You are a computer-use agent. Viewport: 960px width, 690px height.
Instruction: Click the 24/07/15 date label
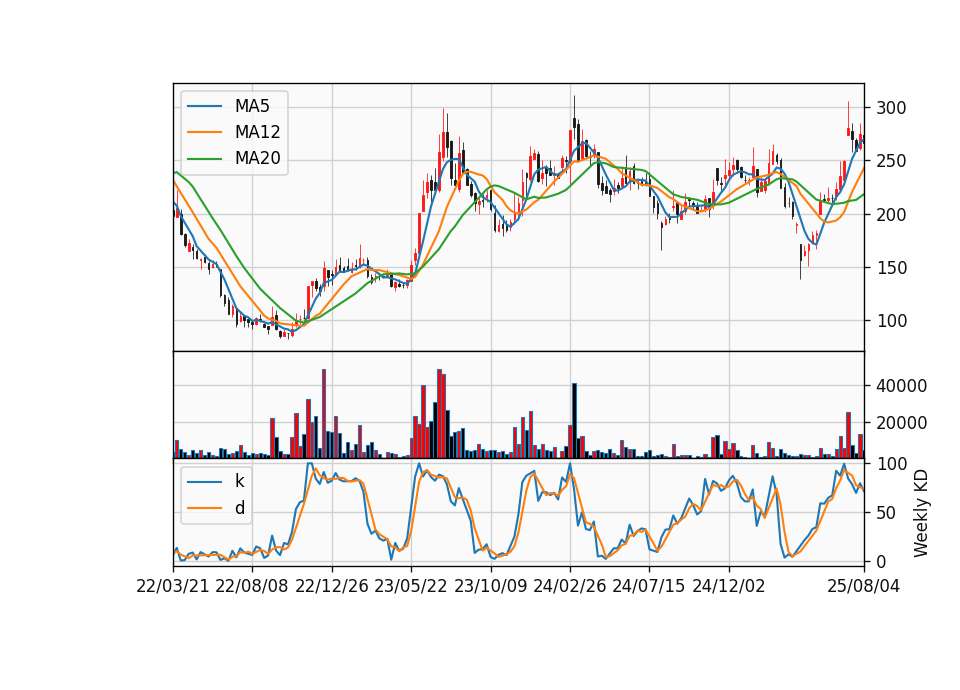tap(648, 586)
